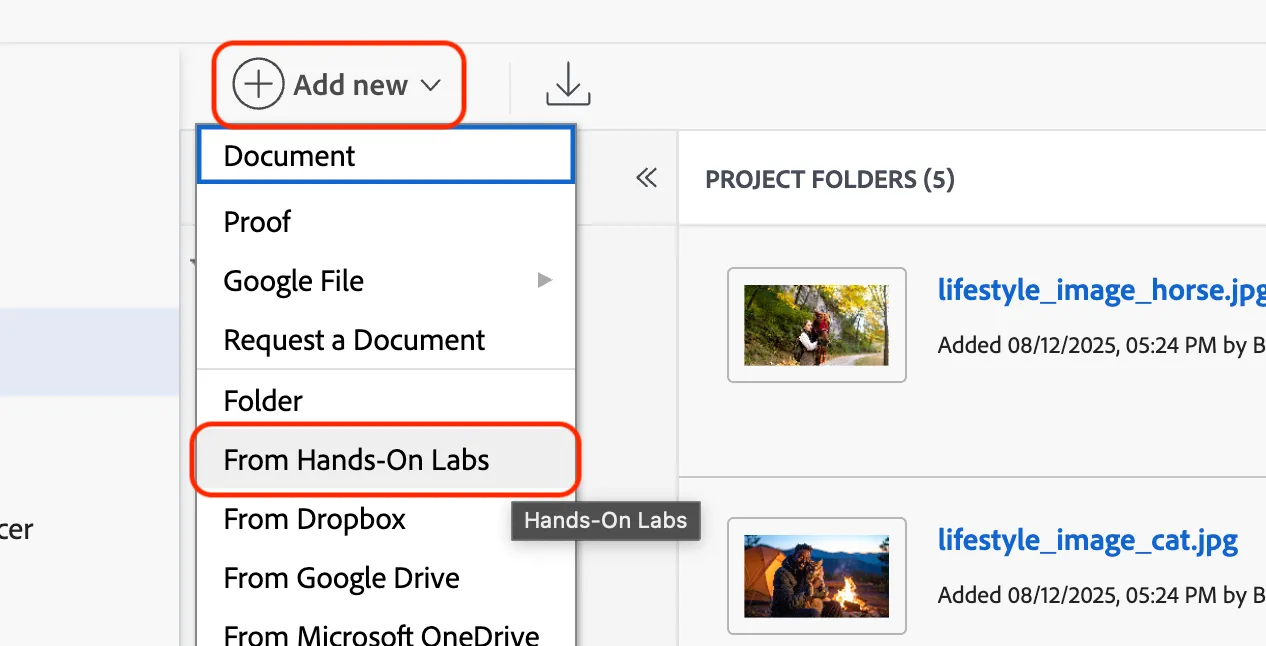This screenshot has height=646, width=1266.
Task: Click the Added date text under lifestyle_image_cat.jpg
Action: point(1101,595)
